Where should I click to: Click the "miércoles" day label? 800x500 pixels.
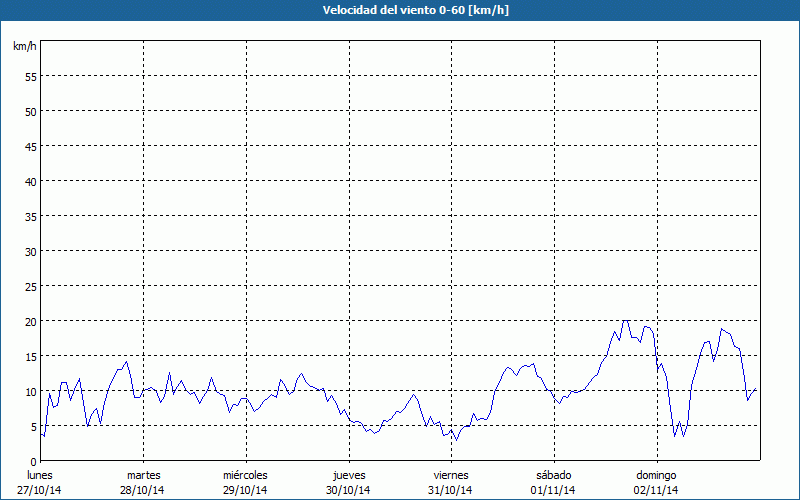[x=245, y=475]
